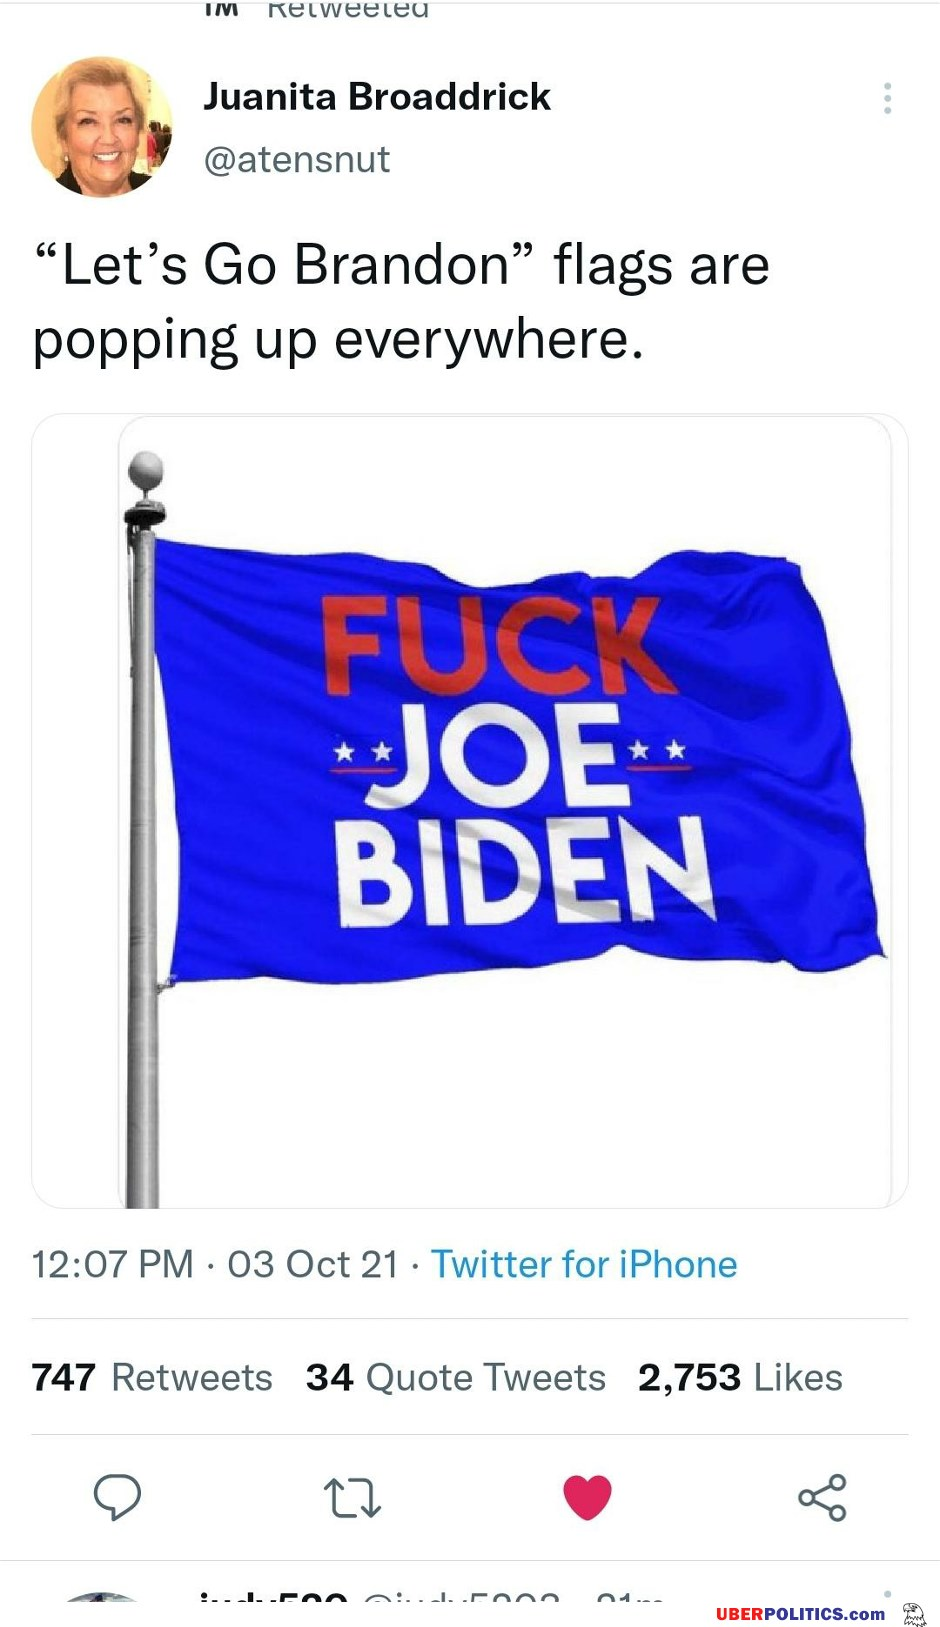This screenshot has height=1627, width=940.
Task: Tap the share icon on the tweet
Action: coord(822,1497)
